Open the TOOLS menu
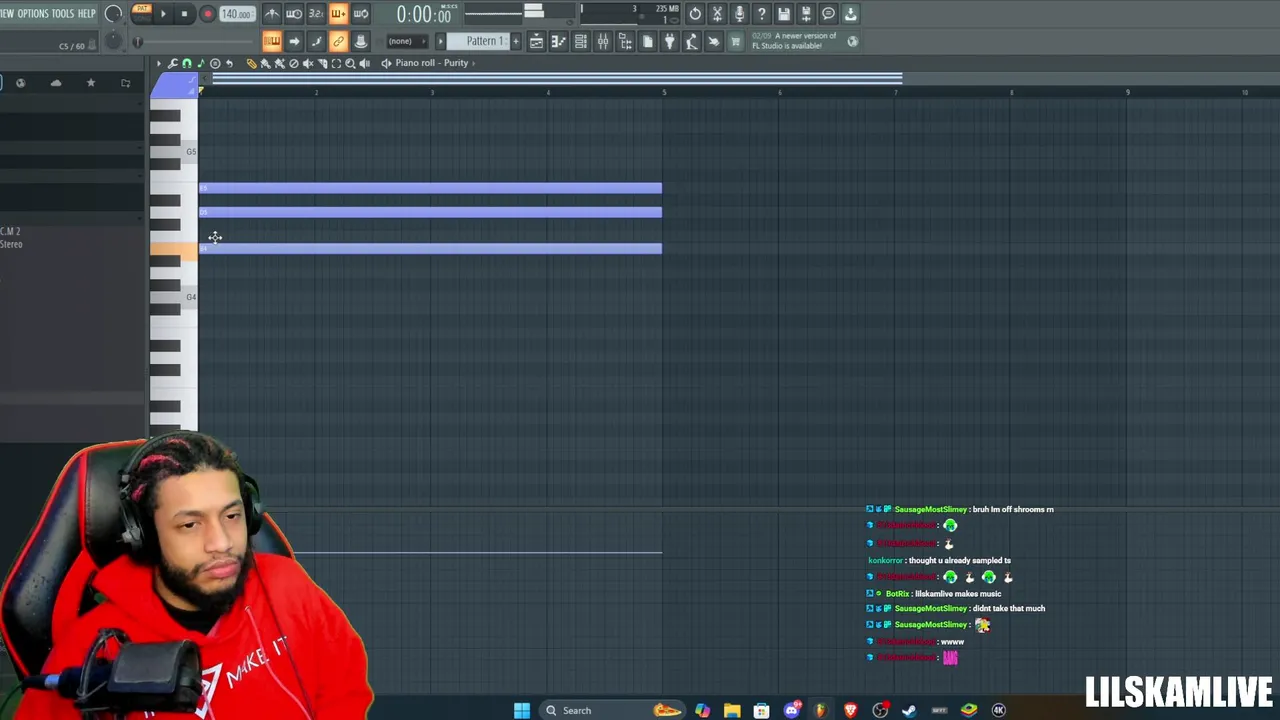1280x720 pixels. click(63, 14)
